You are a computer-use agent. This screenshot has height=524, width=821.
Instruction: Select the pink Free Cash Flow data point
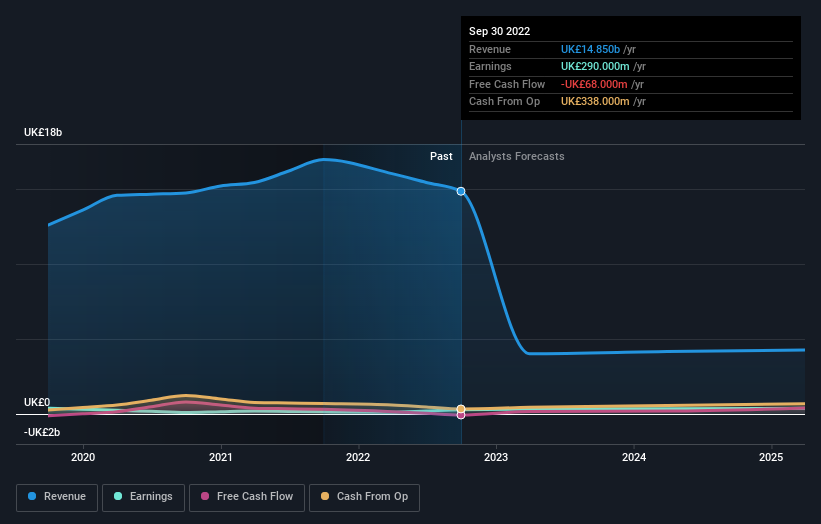tap(461, 415)
